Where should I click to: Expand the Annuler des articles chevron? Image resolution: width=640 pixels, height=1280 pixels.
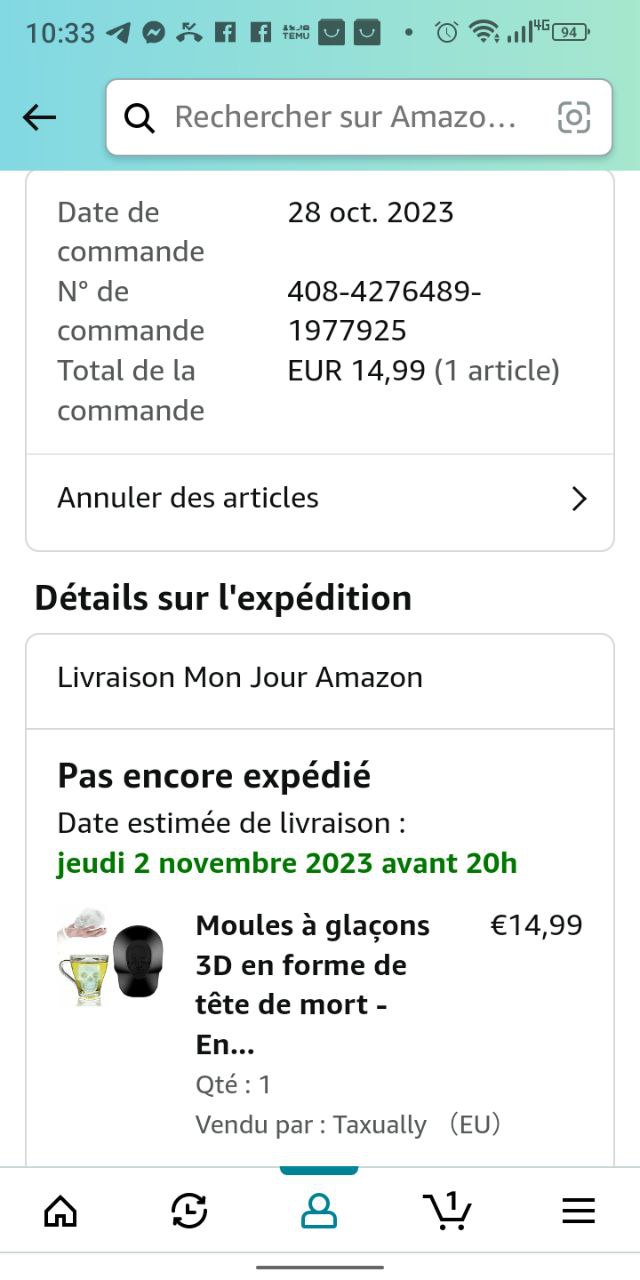(x=579, y=499)
